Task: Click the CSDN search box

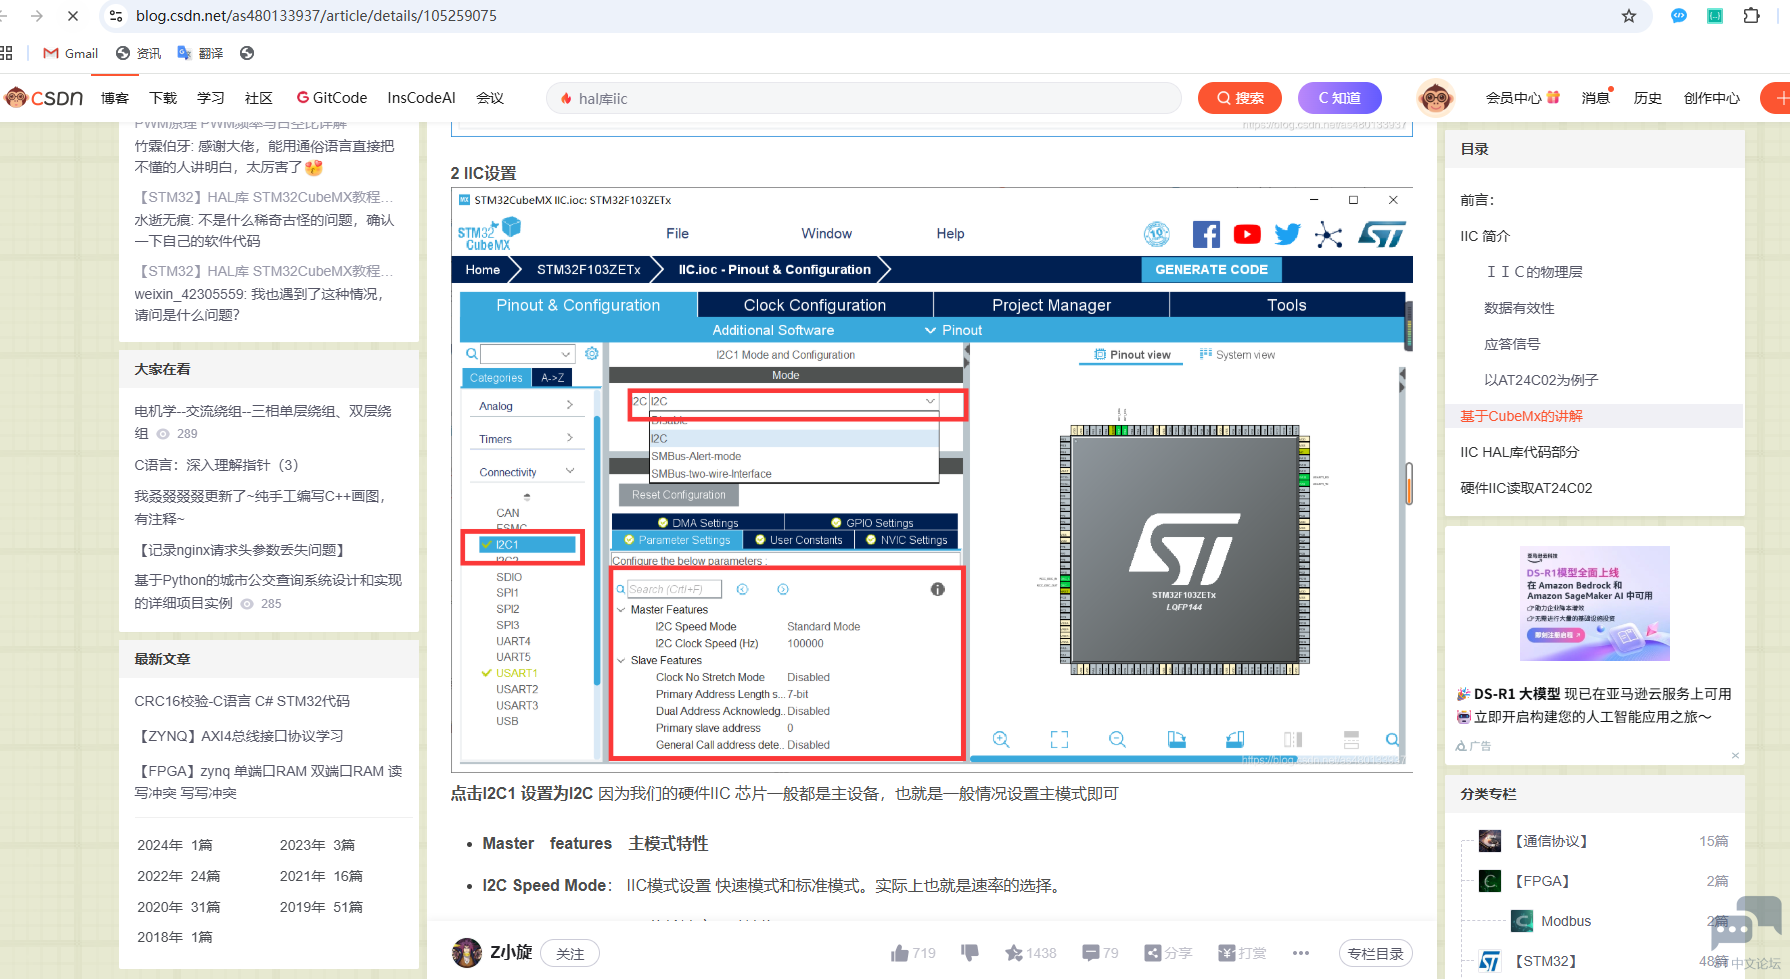Action: [x=864, y=98]
